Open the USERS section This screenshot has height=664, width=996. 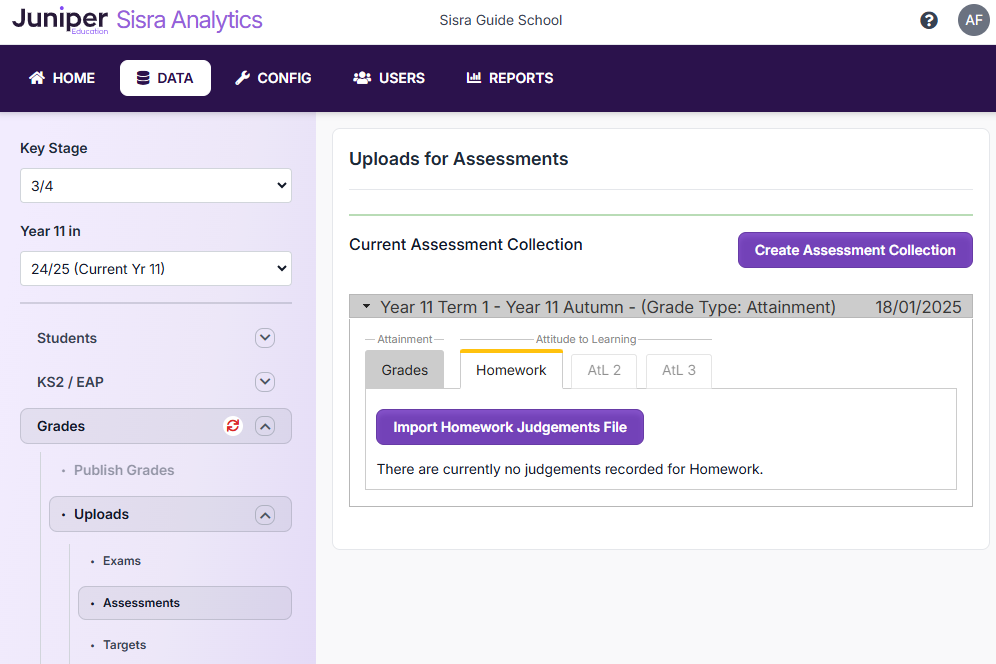click(389, 78)
